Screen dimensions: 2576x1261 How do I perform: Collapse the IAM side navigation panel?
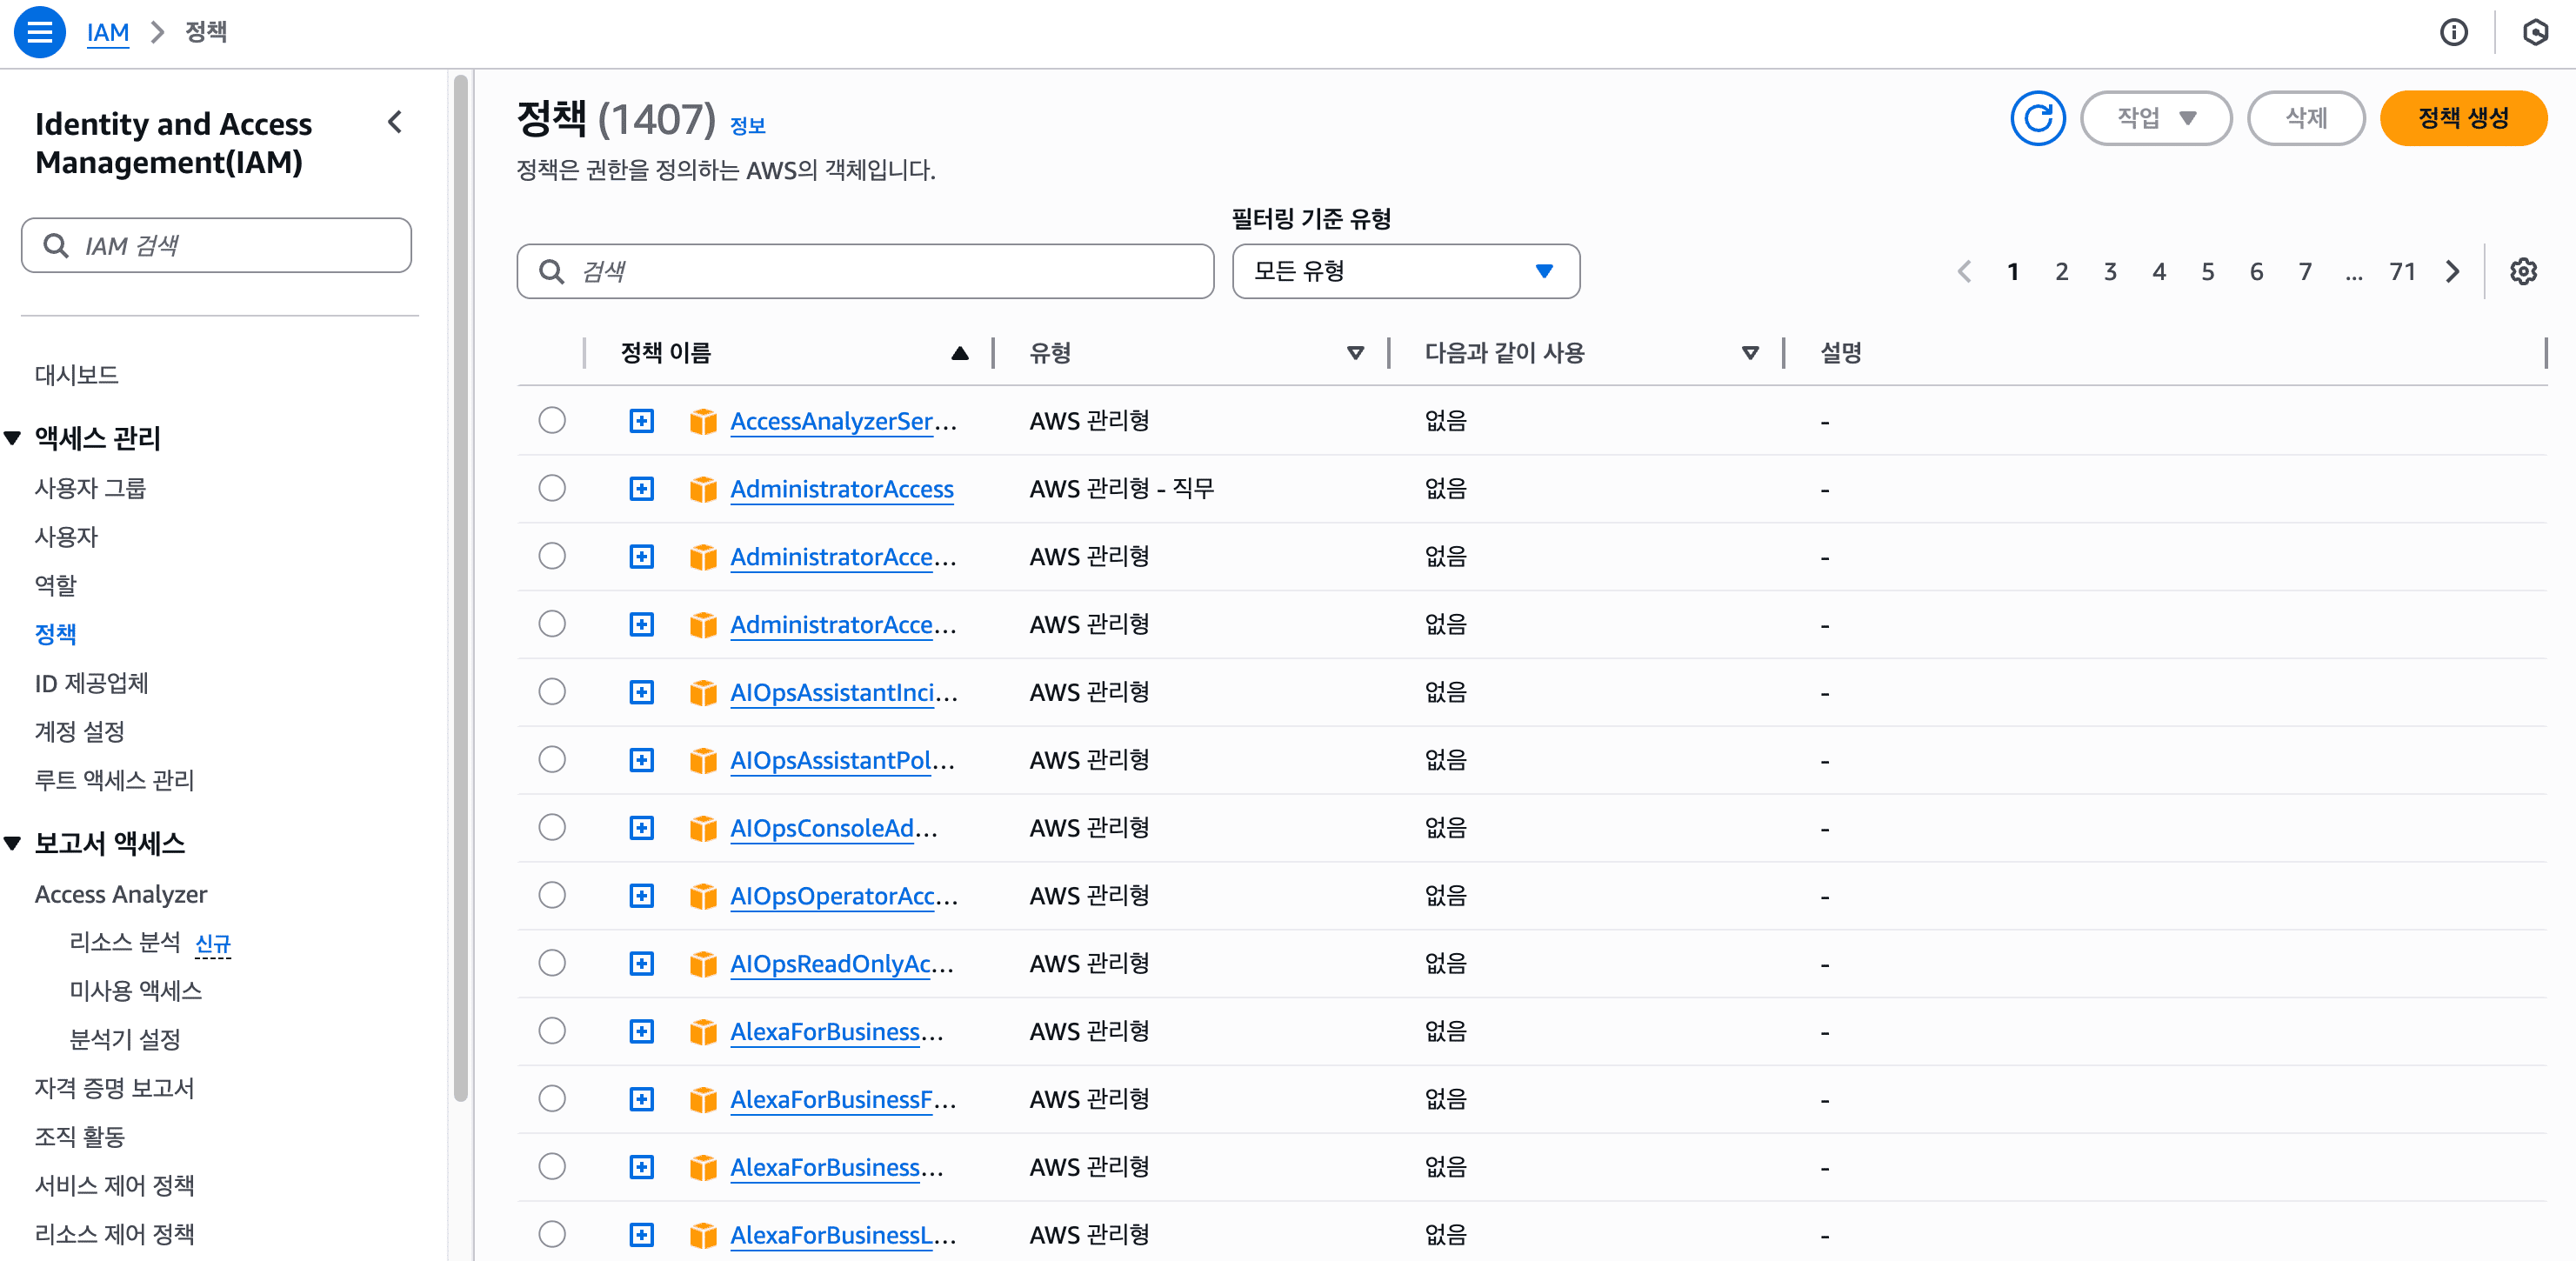(x=395, y=122)
